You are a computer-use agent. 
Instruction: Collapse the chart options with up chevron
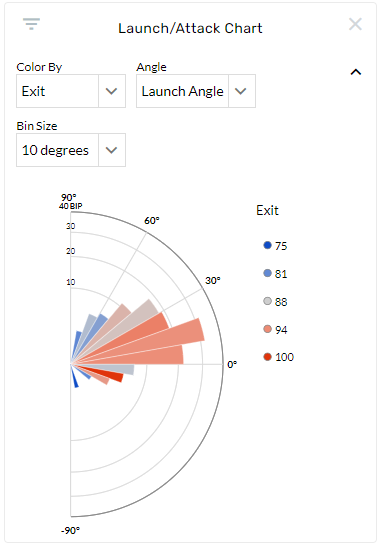(356, 72)
